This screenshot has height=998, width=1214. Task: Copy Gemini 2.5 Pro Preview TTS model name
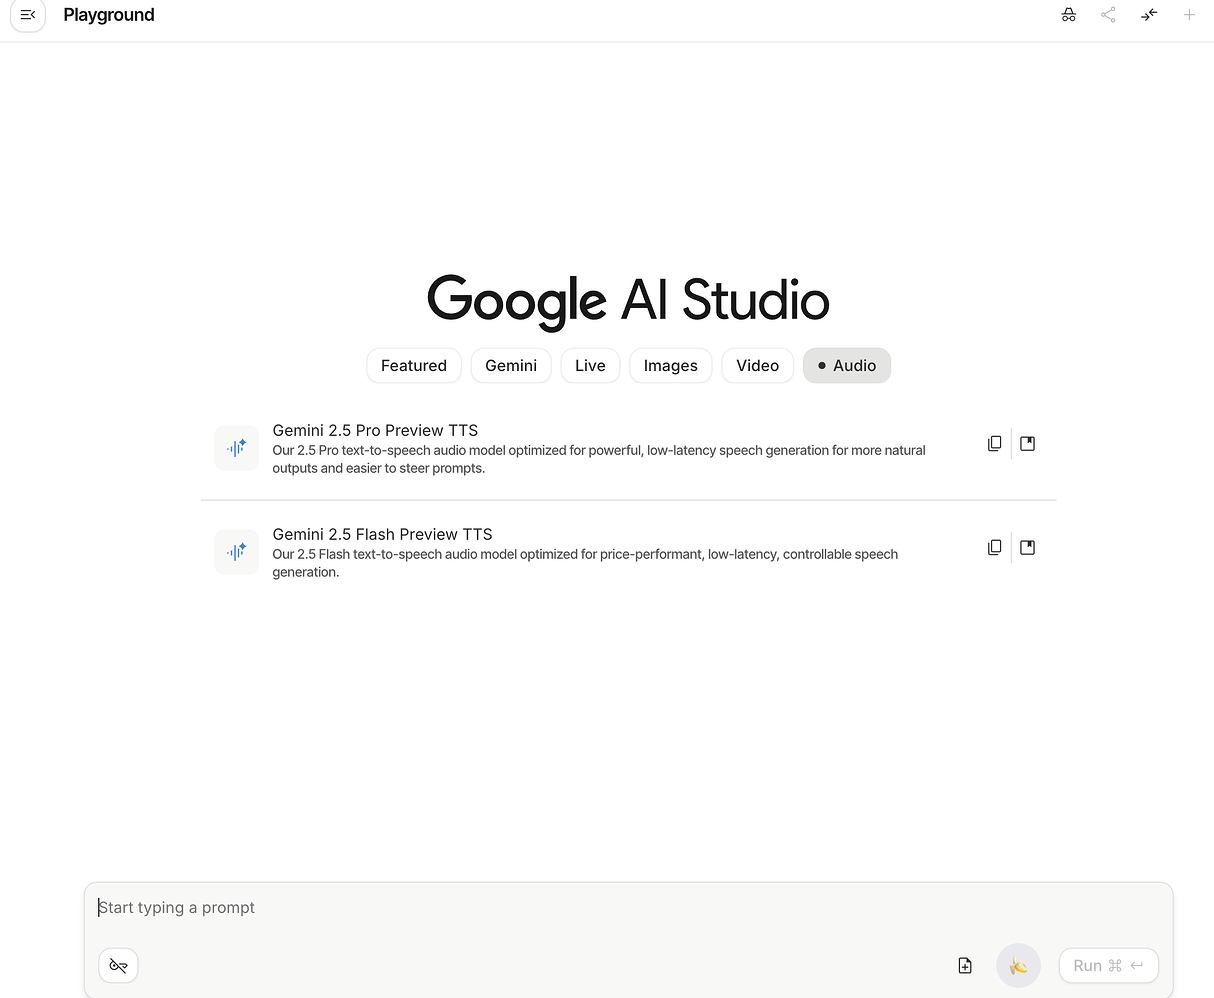994,443
